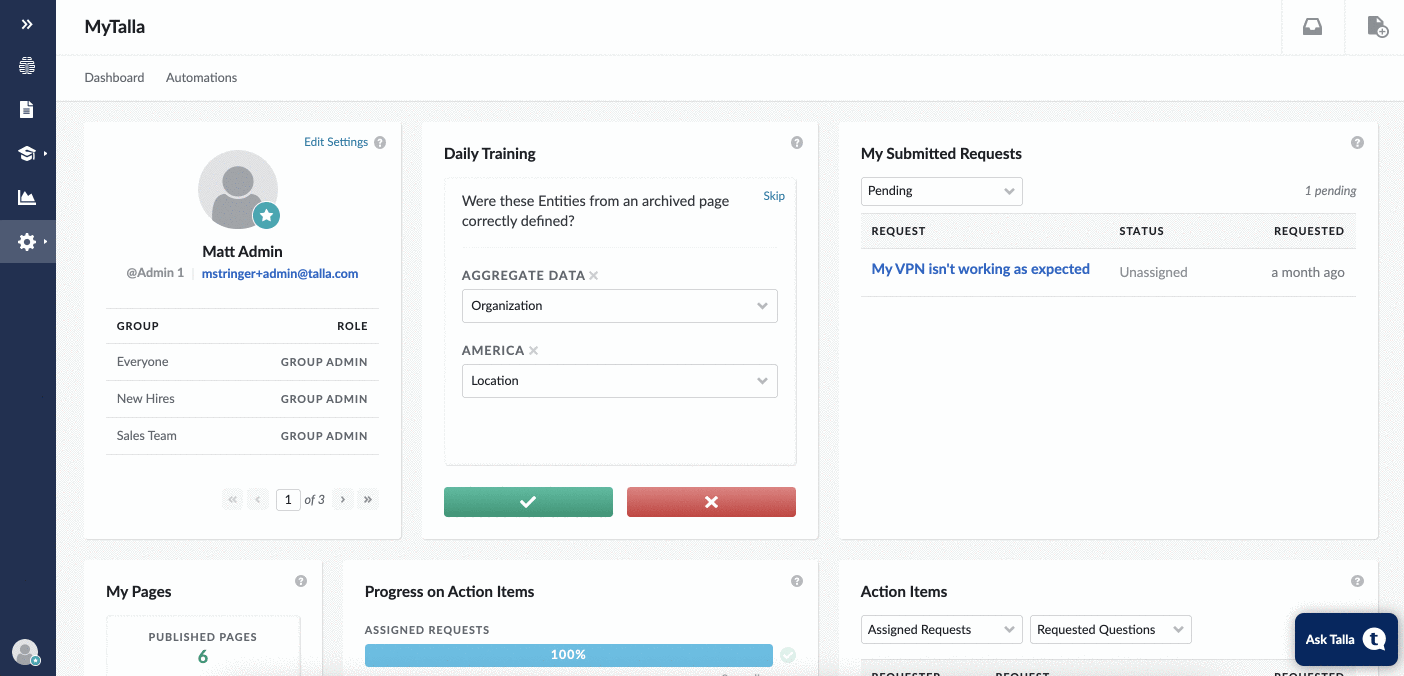The height and width of the screenshot is (676, 1404).
Task: Click the mstringer+admin@talla.com email link
Action: pos(280,273)
